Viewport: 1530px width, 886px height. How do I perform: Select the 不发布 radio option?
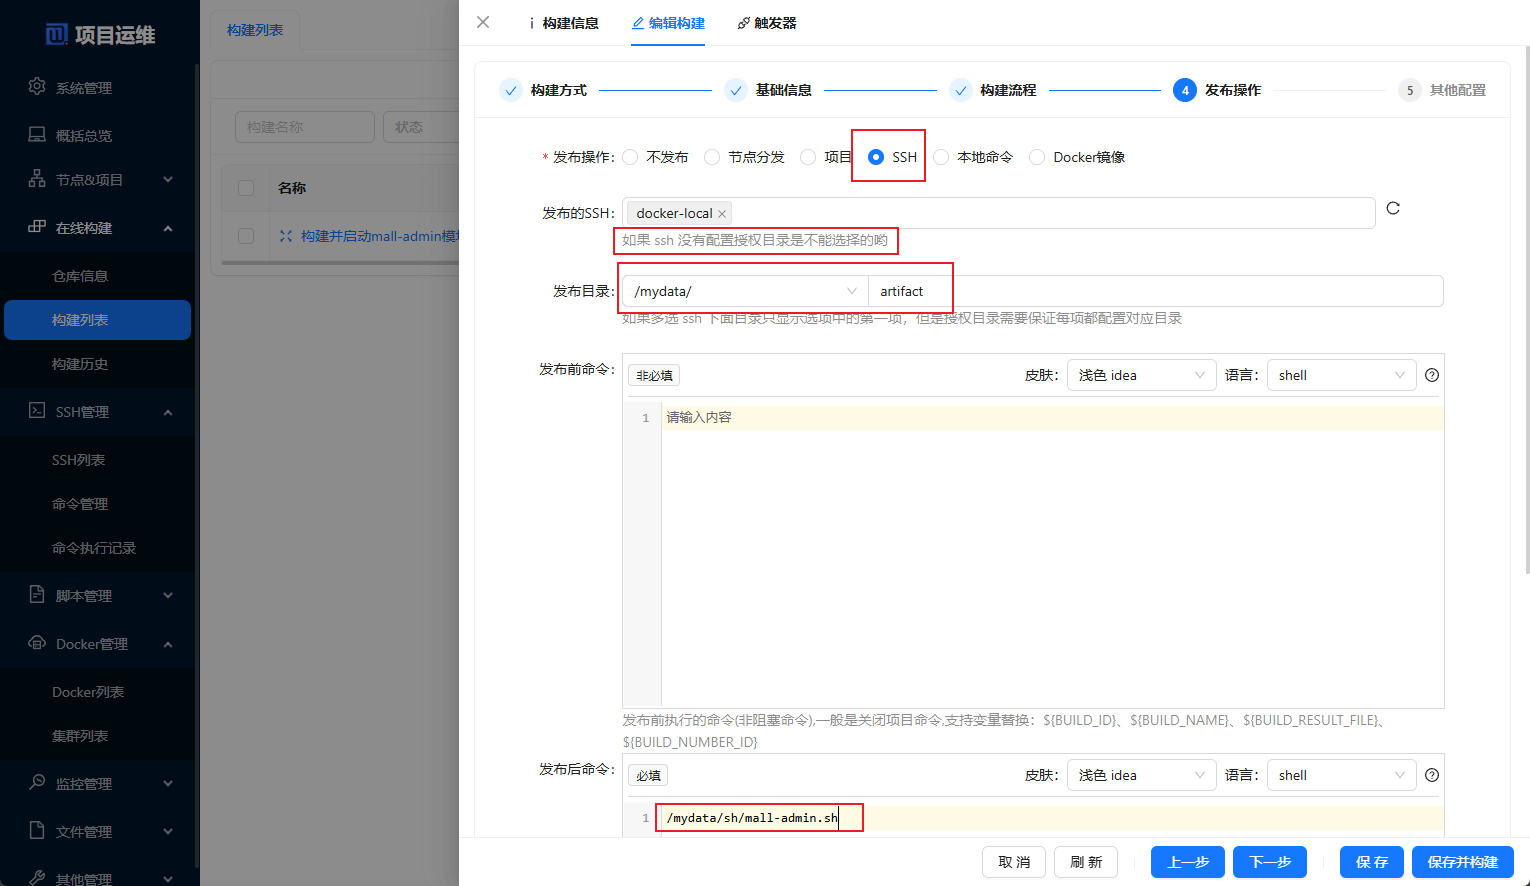pyautogui.click(x=630, y=157)
